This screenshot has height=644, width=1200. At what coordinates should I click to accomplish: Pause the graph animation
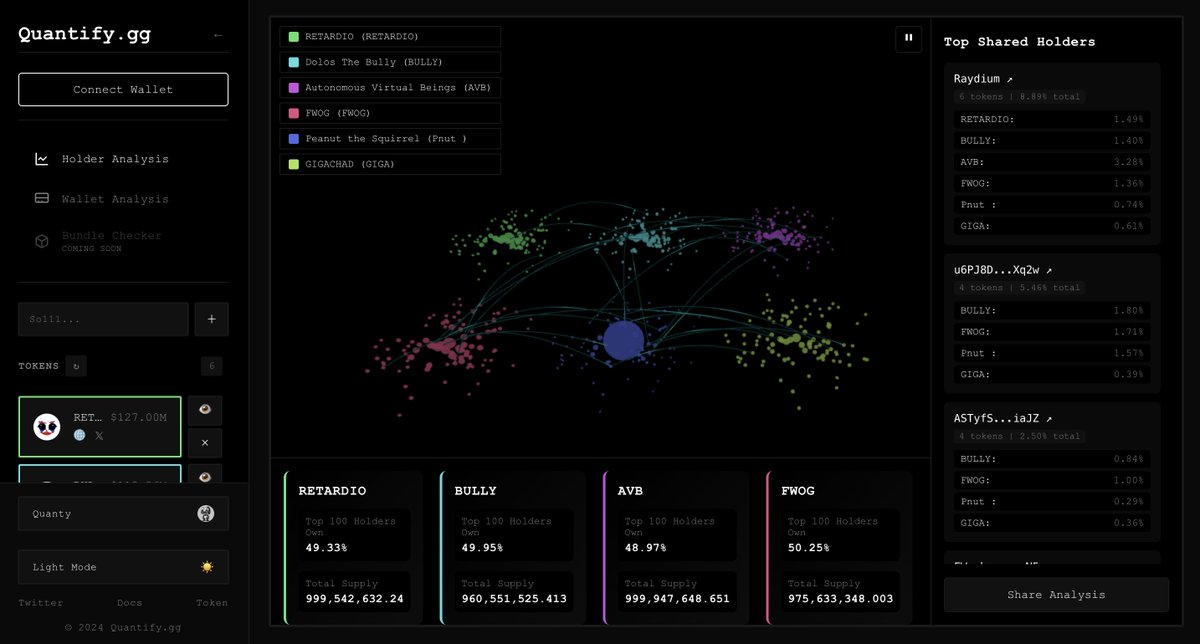pos(909,38)
